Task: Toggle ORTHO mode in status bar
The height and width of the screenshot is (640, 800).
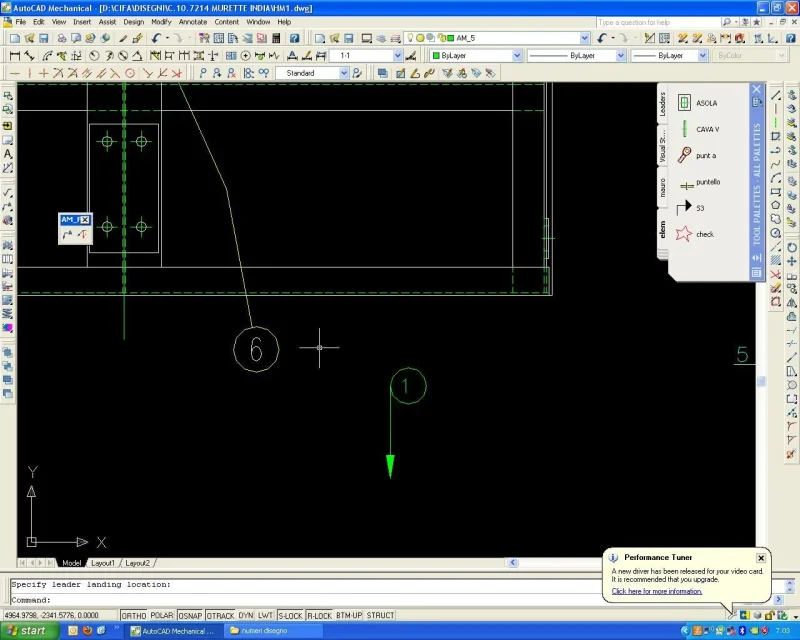Action: coord(134,616)
